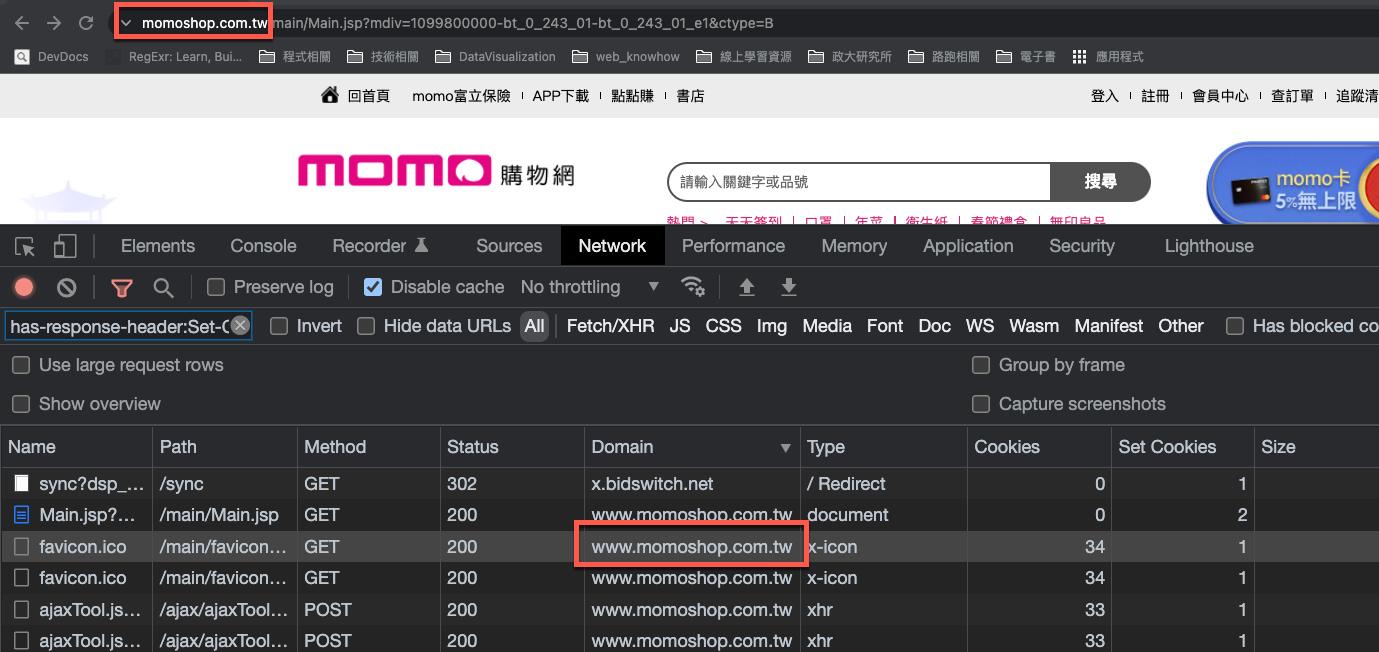Image resolution: width=1379 pixels, height=652 pixels.
Task: Open the RegExr bookmark
Action: point(174,57)
